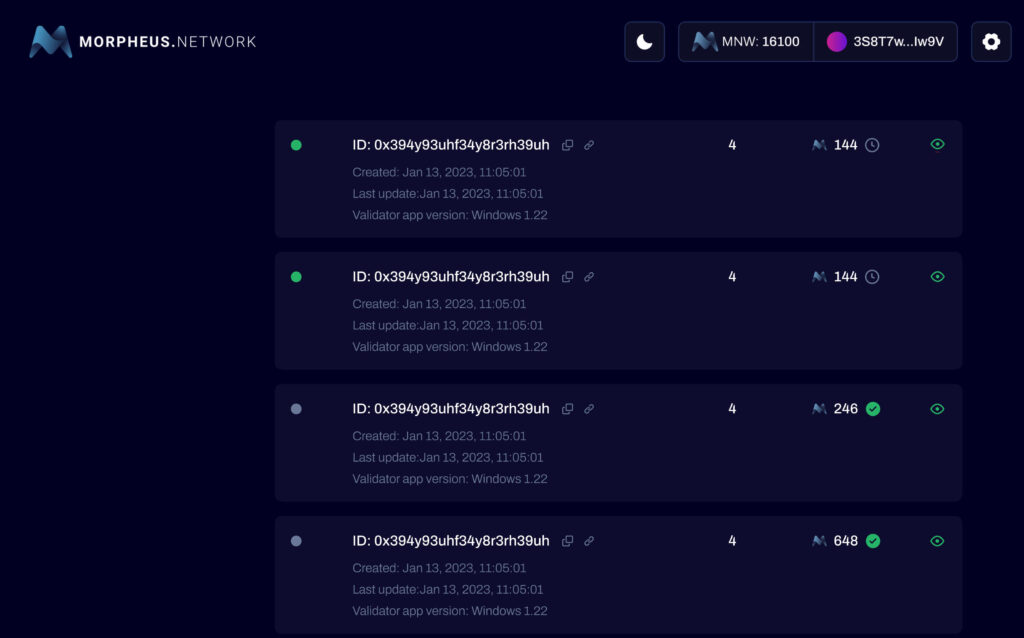This screenshot has width=1024, height=638.
Task: Toggle dark mode with the moon icon
Action: coord(644,42)
